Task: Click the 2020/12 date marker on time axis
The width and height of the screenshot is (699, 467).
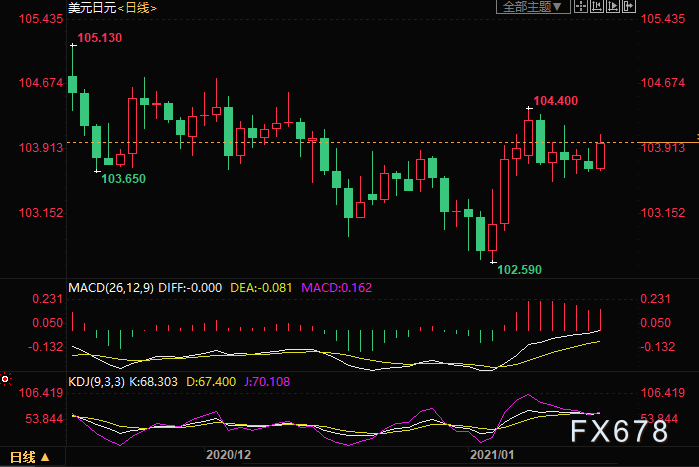Action: coord(226,455)
